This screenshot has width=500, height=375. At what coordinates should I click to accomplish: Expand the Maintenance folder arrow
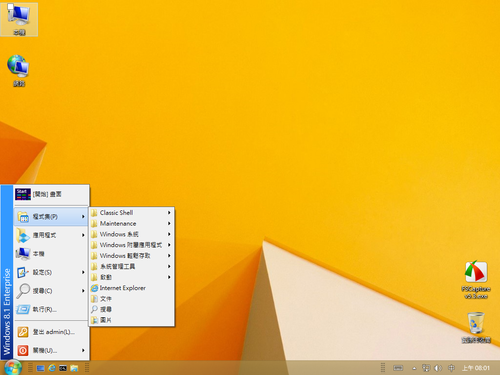169,223
